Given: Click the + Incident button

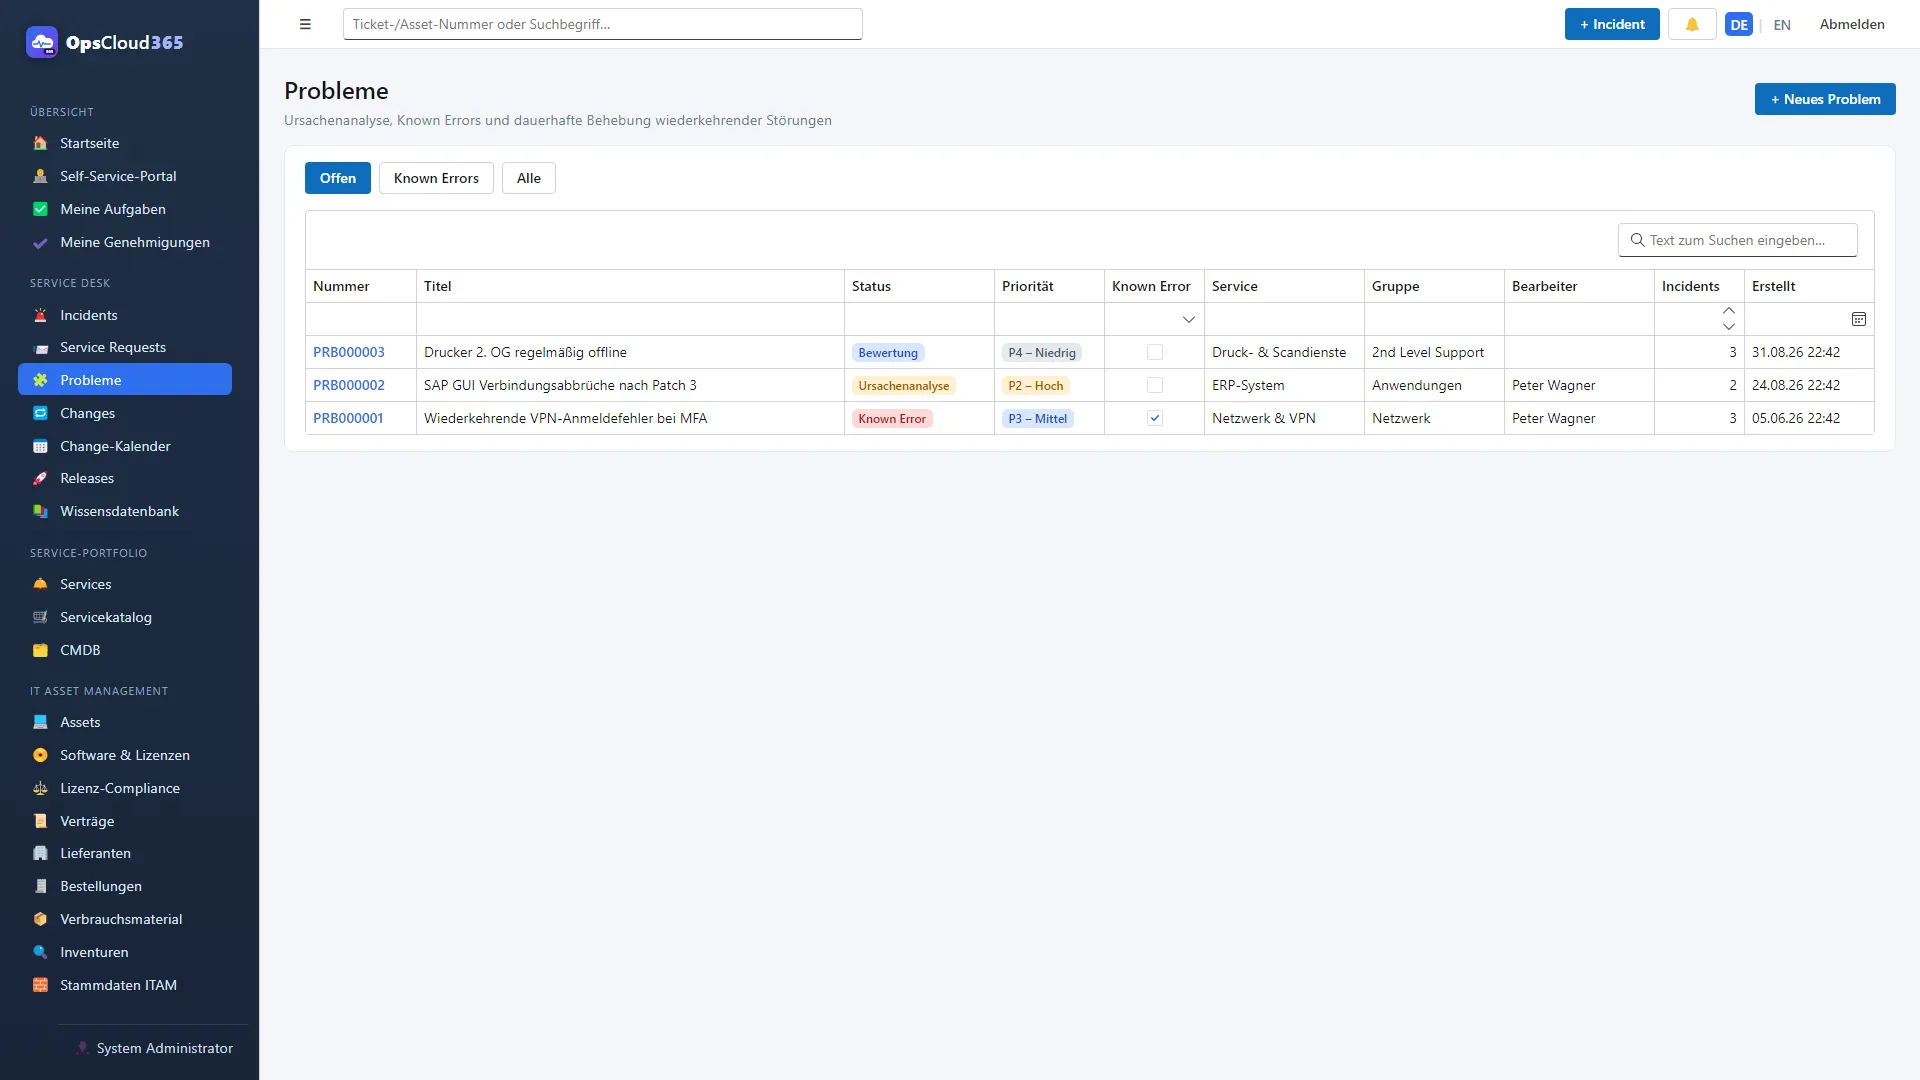Looking at the screenshot, I should pos(1612,24).
